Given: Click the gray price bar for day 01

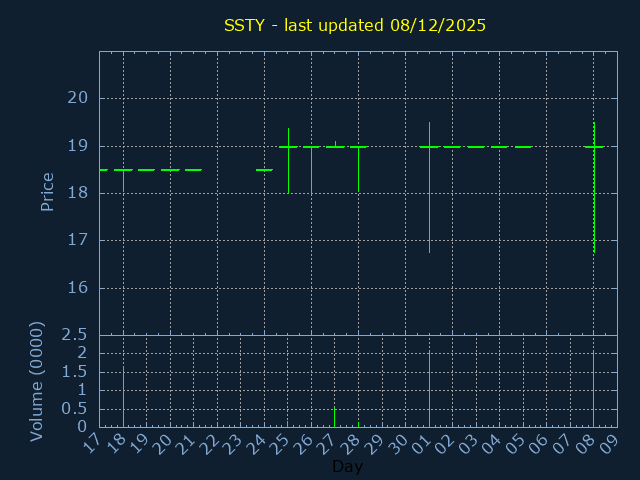Looking at the screenshot, I should coord(429,200).
